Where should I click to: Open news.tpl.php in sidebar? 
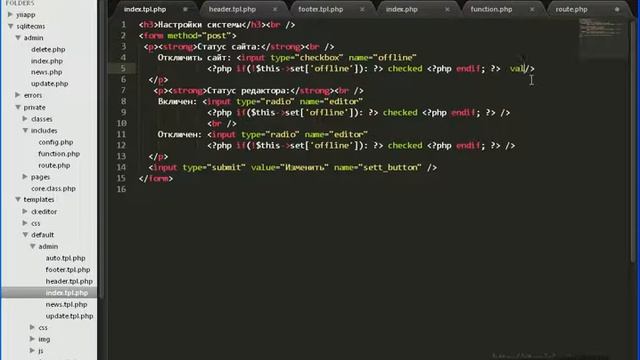[x=67, y=304]
